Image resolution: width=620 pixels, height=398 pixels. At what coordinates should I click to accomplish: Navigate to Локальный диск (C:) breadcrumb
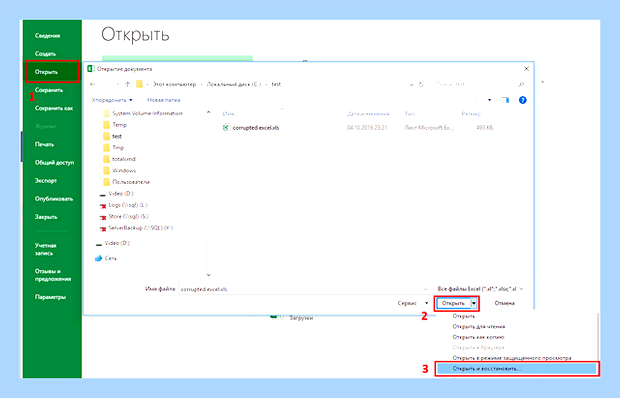234,84
